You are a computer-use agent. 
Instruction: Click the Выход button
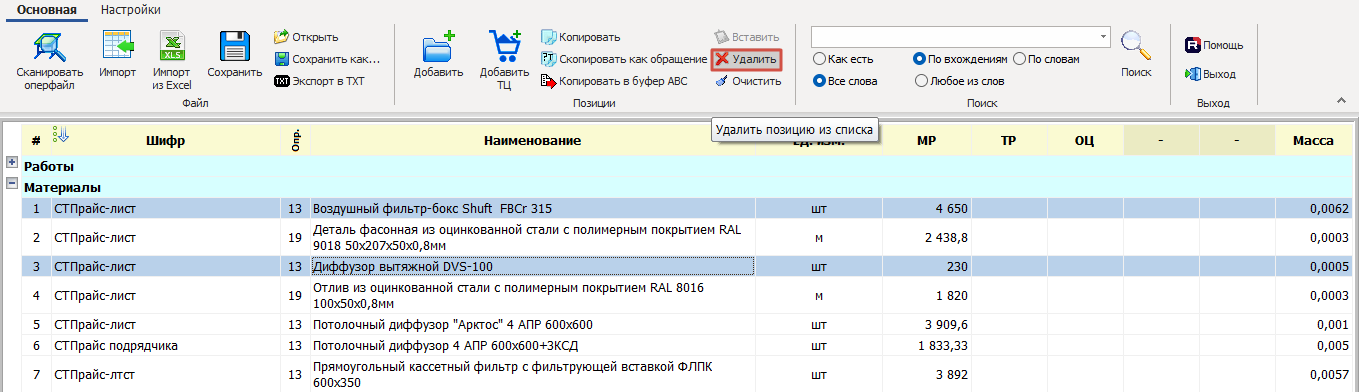1210,74
